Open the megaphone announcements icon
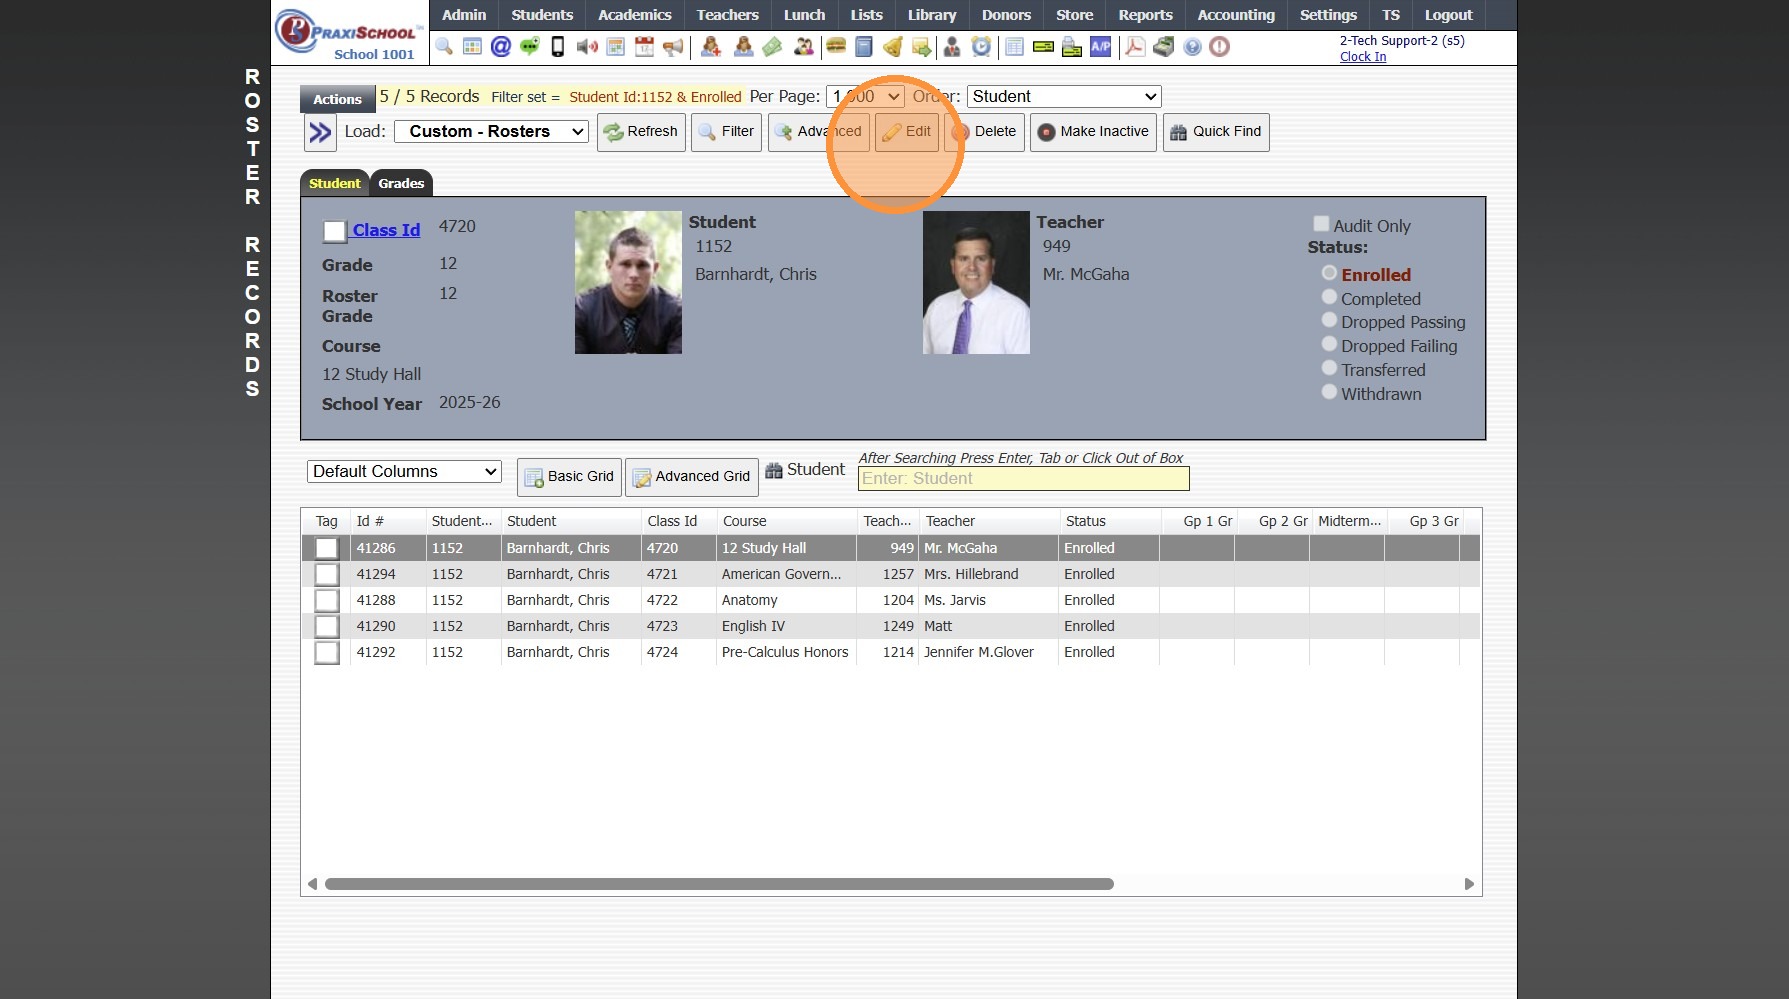1789x999 pixels. 674,47
